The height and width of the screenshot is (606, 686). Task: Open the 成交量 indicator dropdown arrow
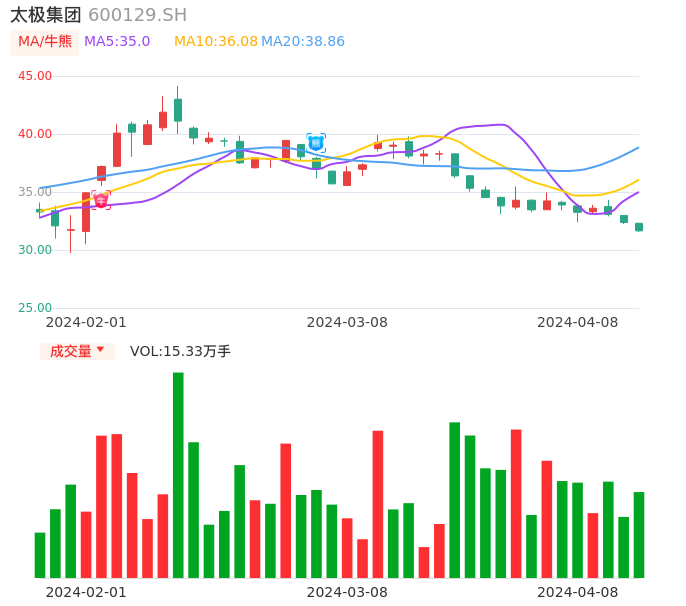[100, 350]
